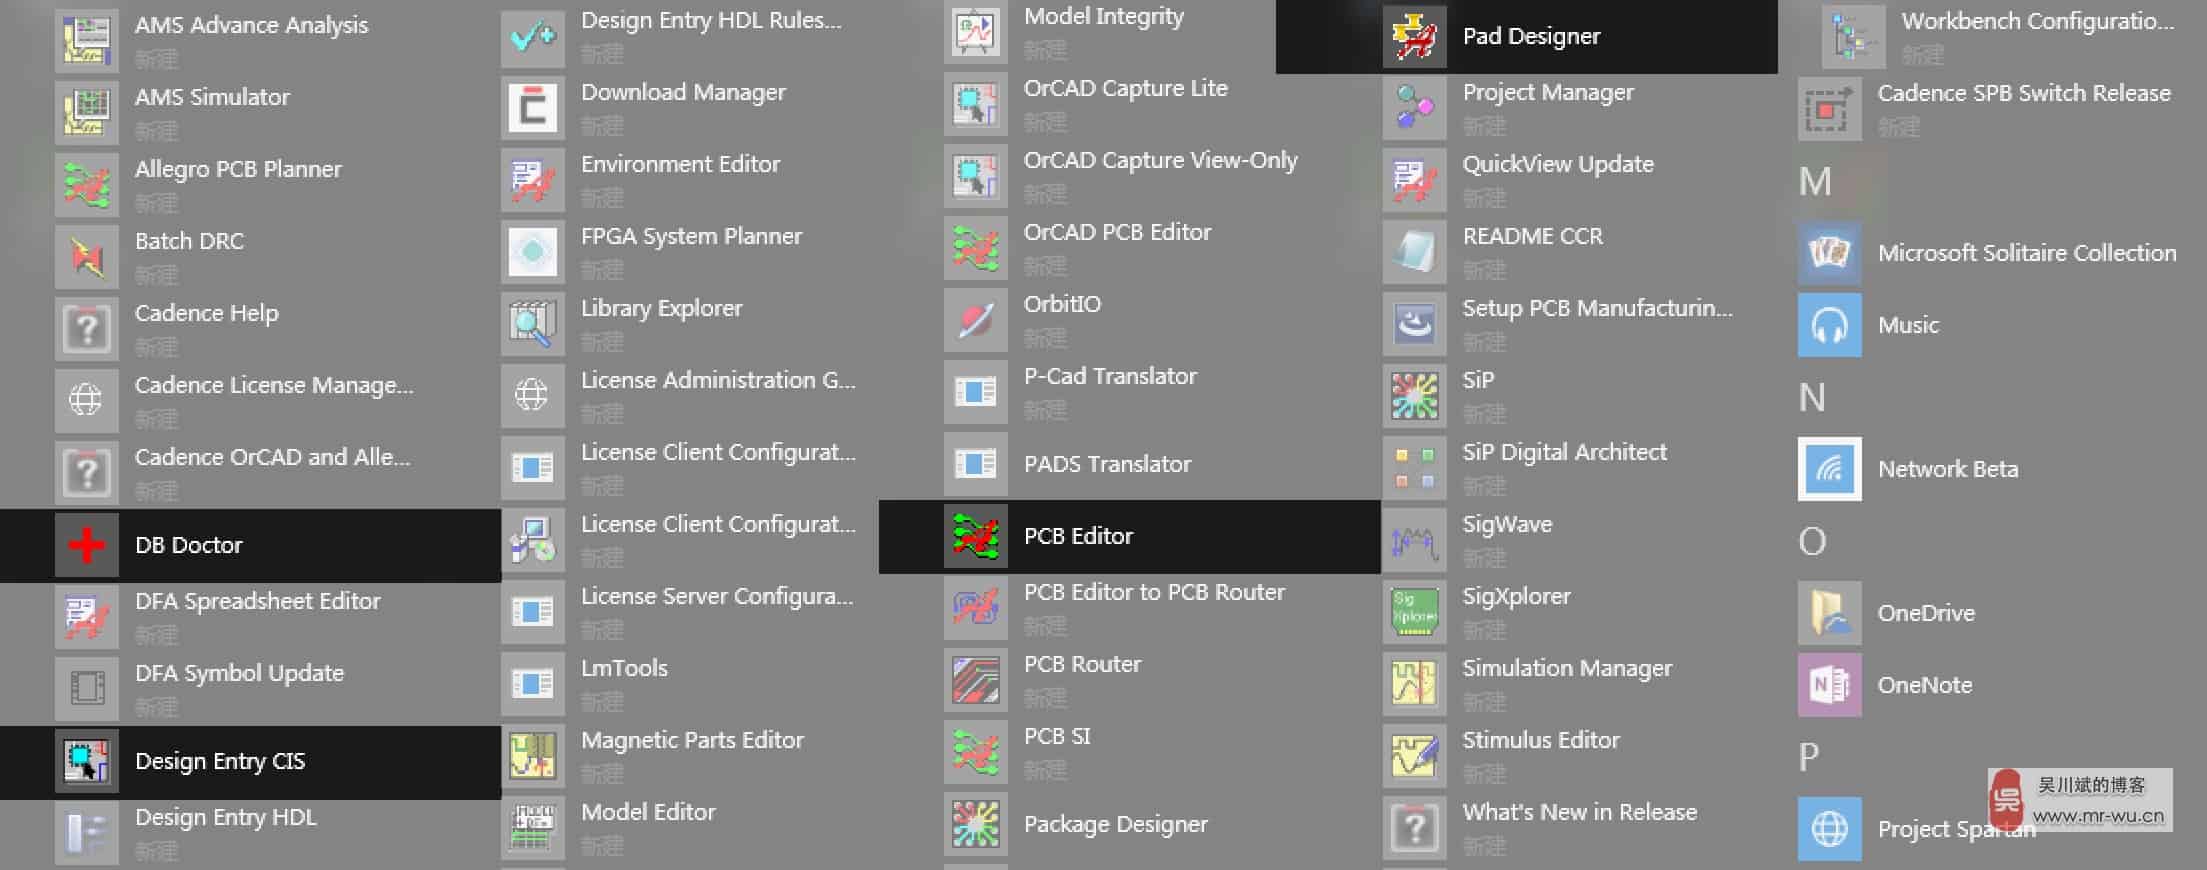Open the SigXplorer icon
Viewport: 2207px width, 870px height.
(1414, 610)
